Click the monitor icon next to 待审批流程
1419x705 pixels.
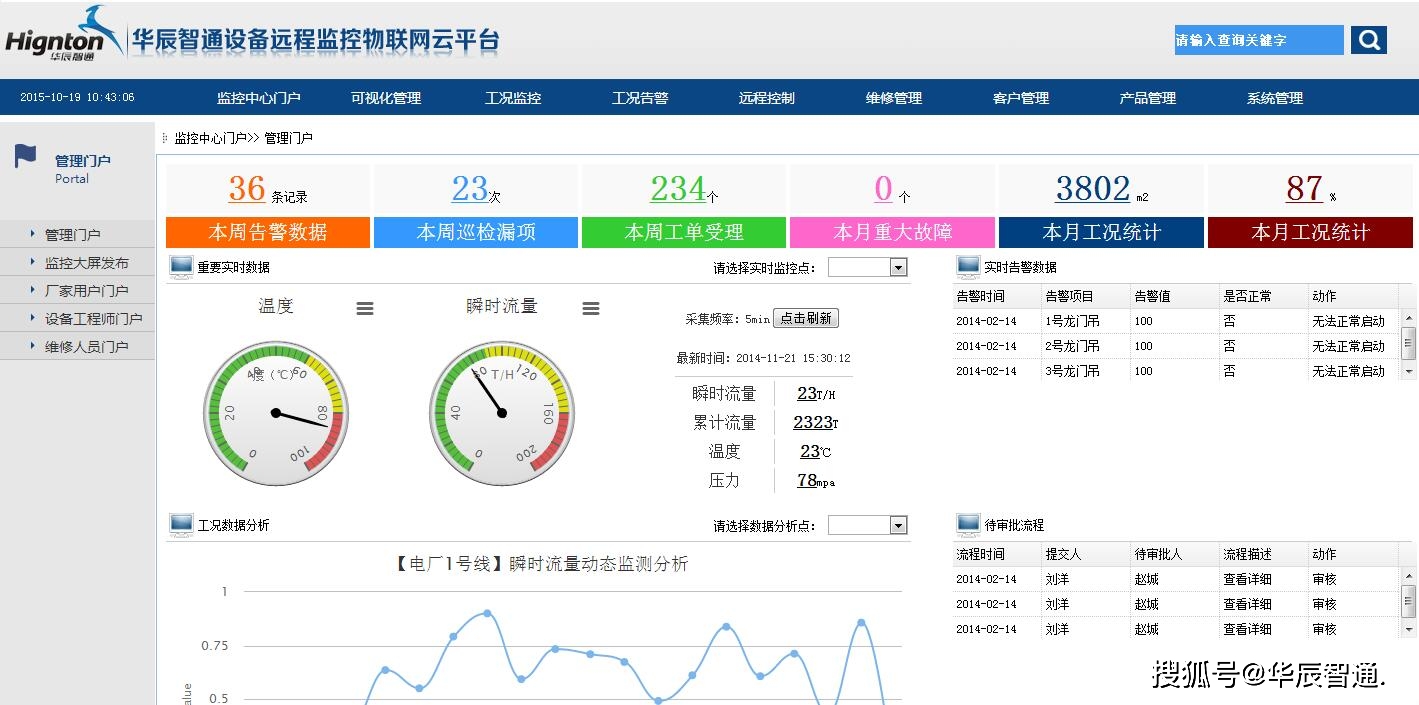(x=968, y=524)
